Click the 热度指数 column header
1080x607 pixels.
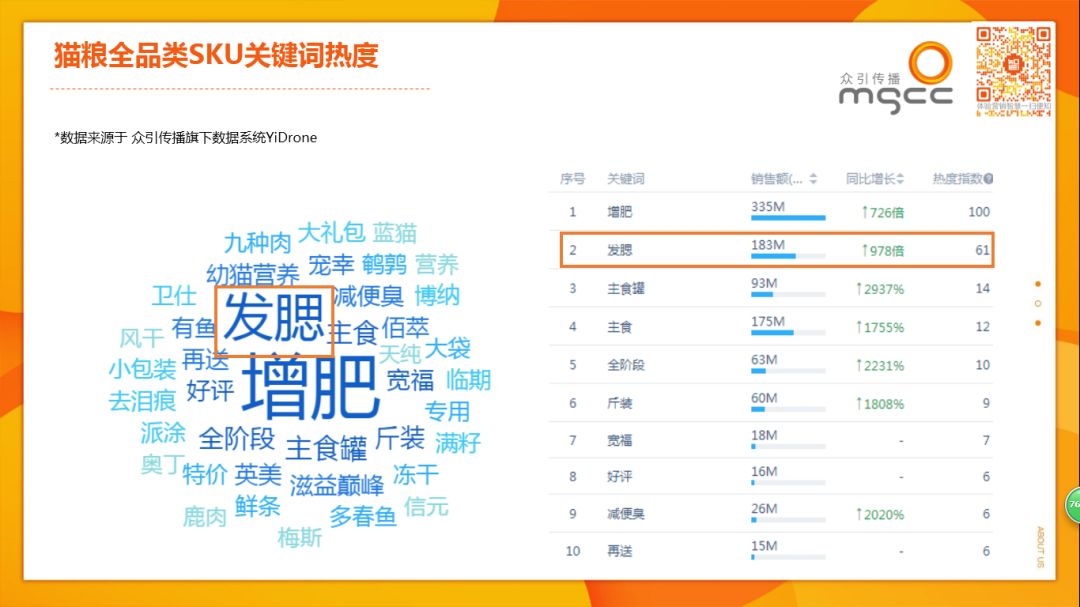pyautogui.click(x=957, y=179)
